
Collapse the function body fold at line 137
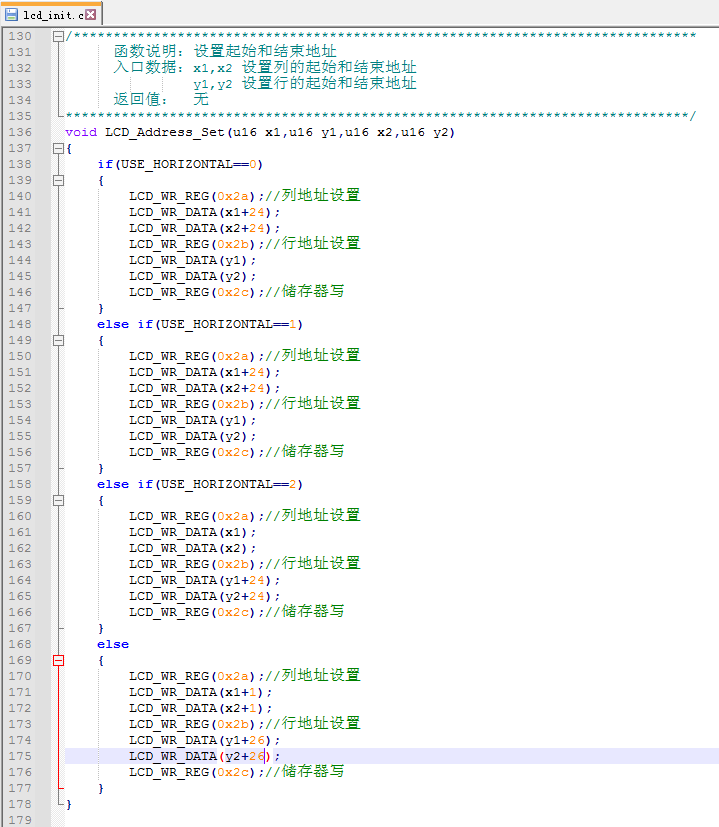(59, 149)
